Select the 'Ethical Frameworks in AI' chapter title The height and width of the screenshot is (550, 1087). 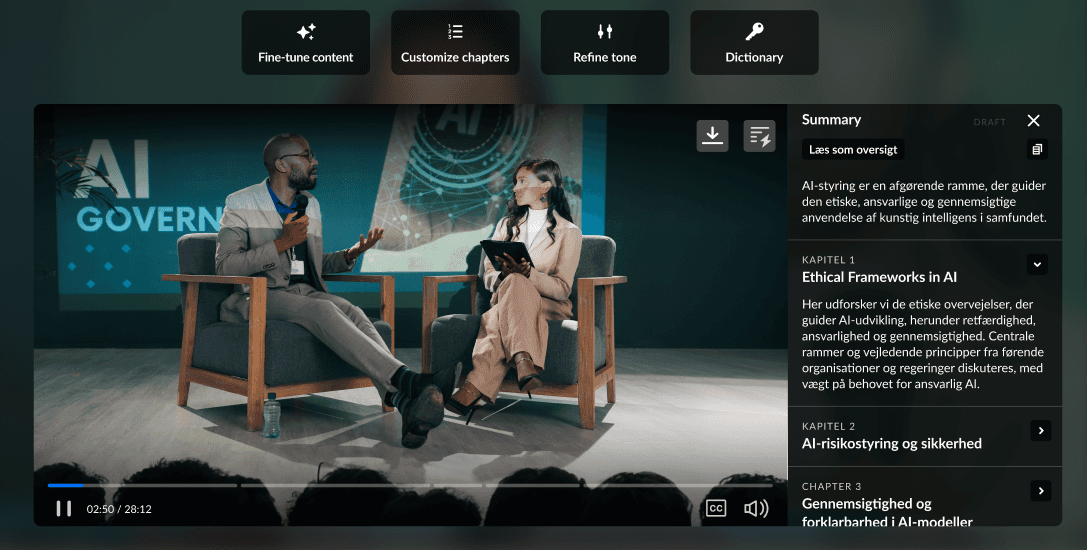(879, 277)
